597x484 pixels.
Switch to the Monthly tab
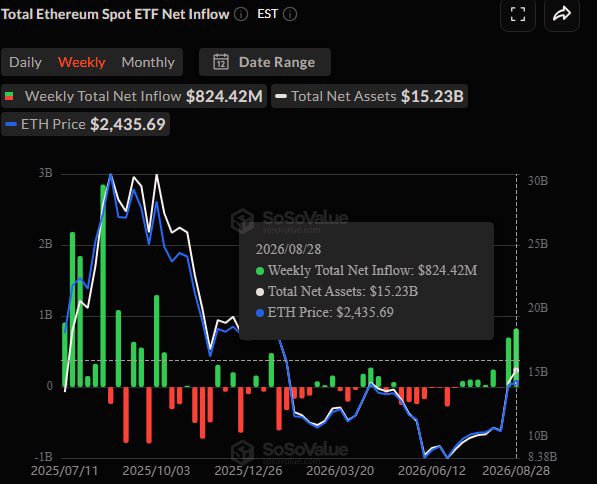pyautogui.click(x=148, y=62)
